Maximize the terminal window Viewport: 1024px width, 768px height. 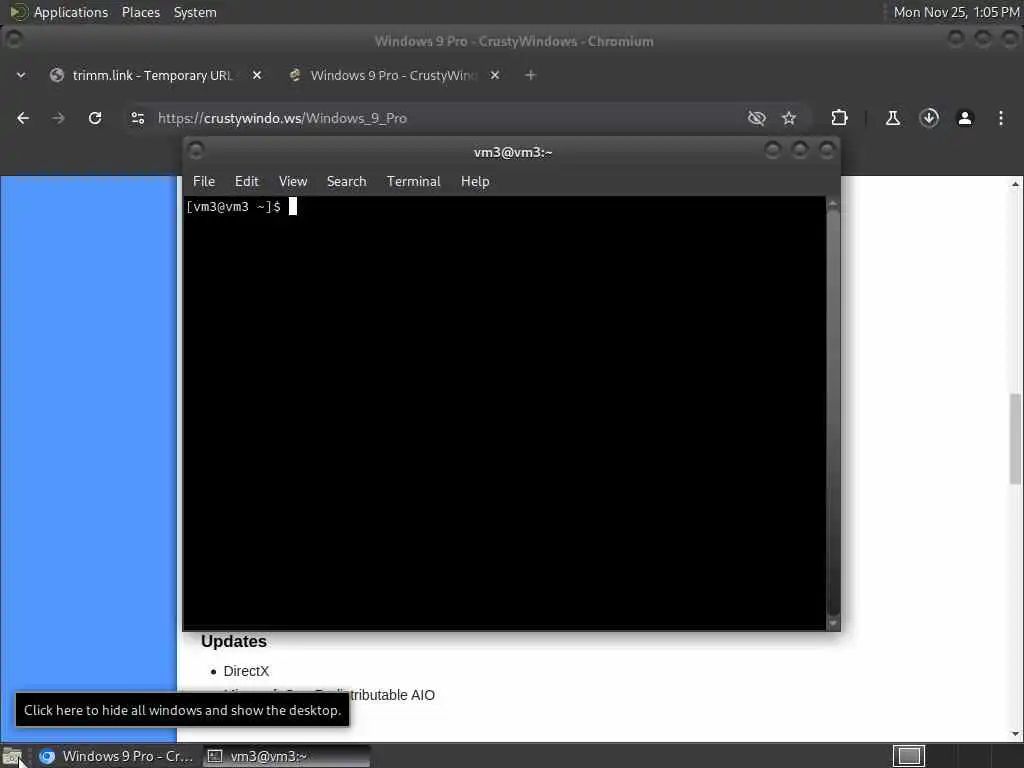(799, 151)
